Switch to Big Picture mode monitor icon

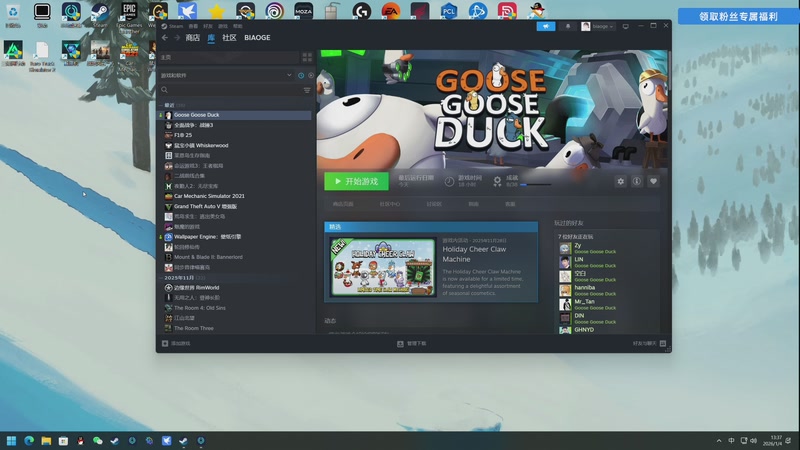pos(626,26)
